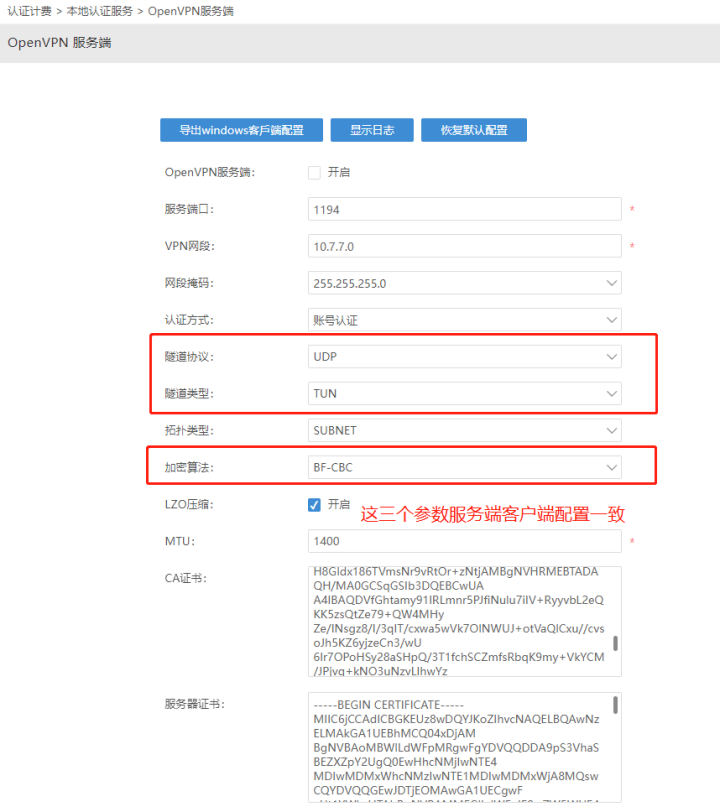
Task: Click inside the CA证书 text area
Action: tap(455, 621)
